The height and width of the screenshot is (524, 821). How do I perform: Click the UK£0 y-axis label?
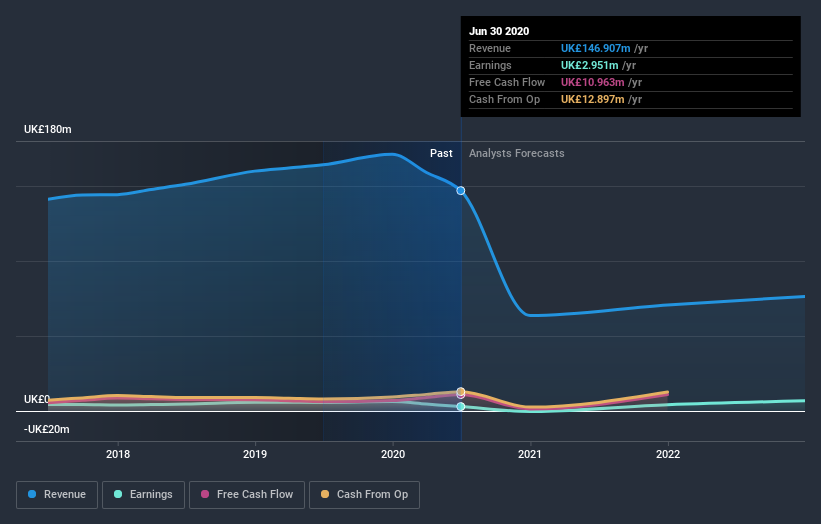[x=37, y=399]
